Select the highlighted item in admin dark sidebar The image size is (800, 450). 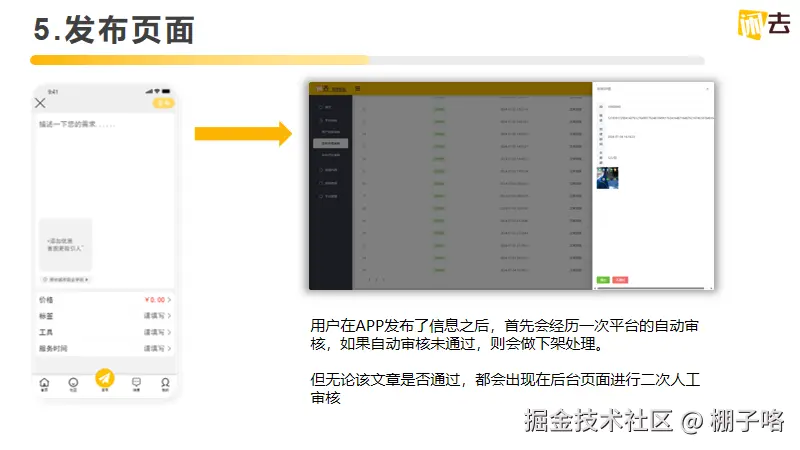[331, 143]
